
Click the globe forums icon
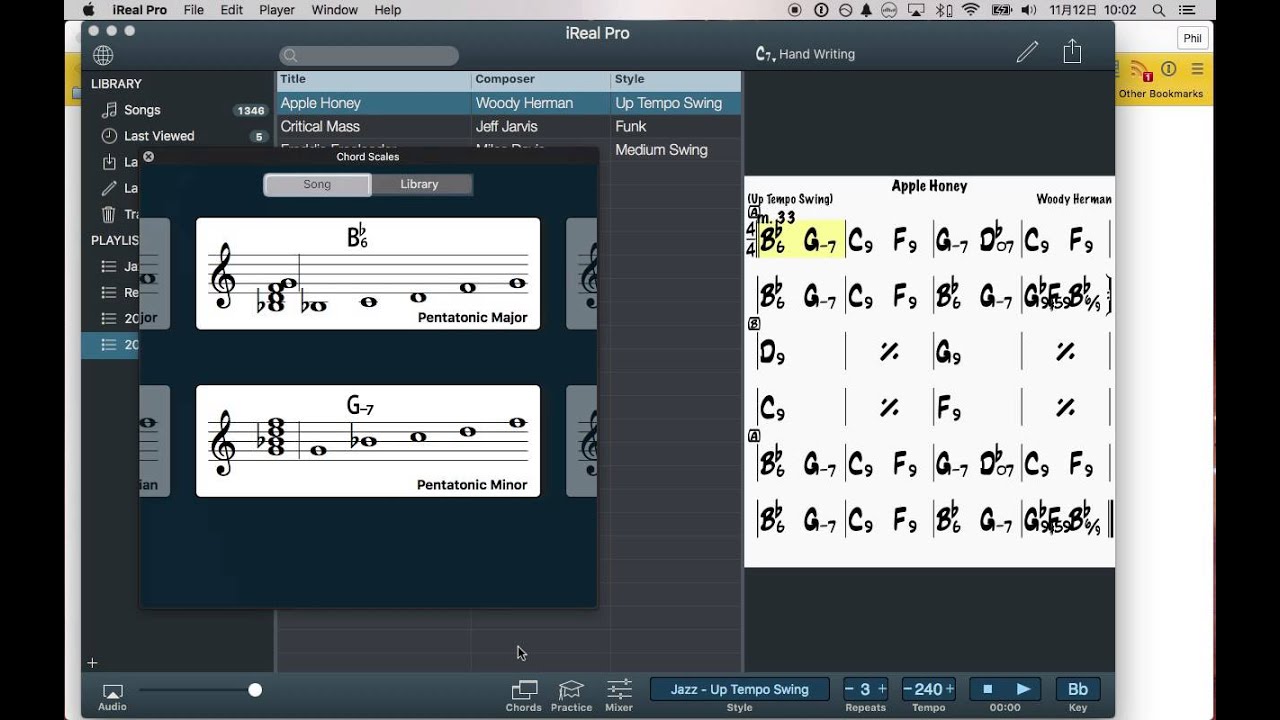pos(103,55)
